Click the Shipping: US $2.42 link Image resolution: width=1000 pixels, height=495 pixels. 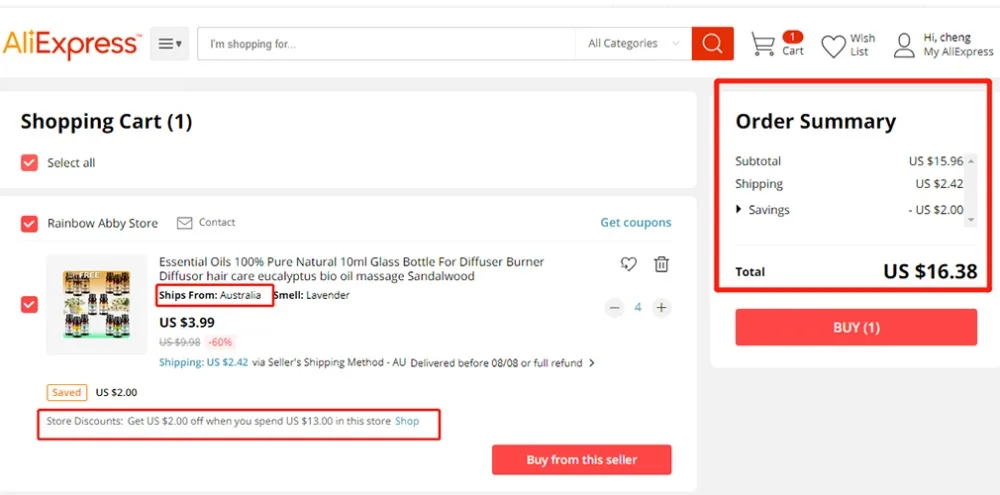203,362
